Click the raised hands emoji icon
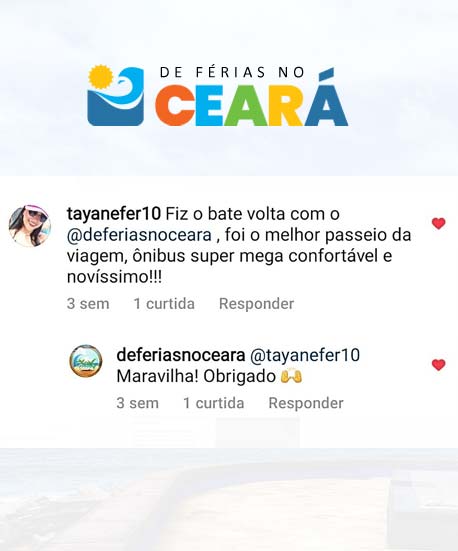Image resolution: width=458 pixels, height=551 pixels. pos(291,377)
